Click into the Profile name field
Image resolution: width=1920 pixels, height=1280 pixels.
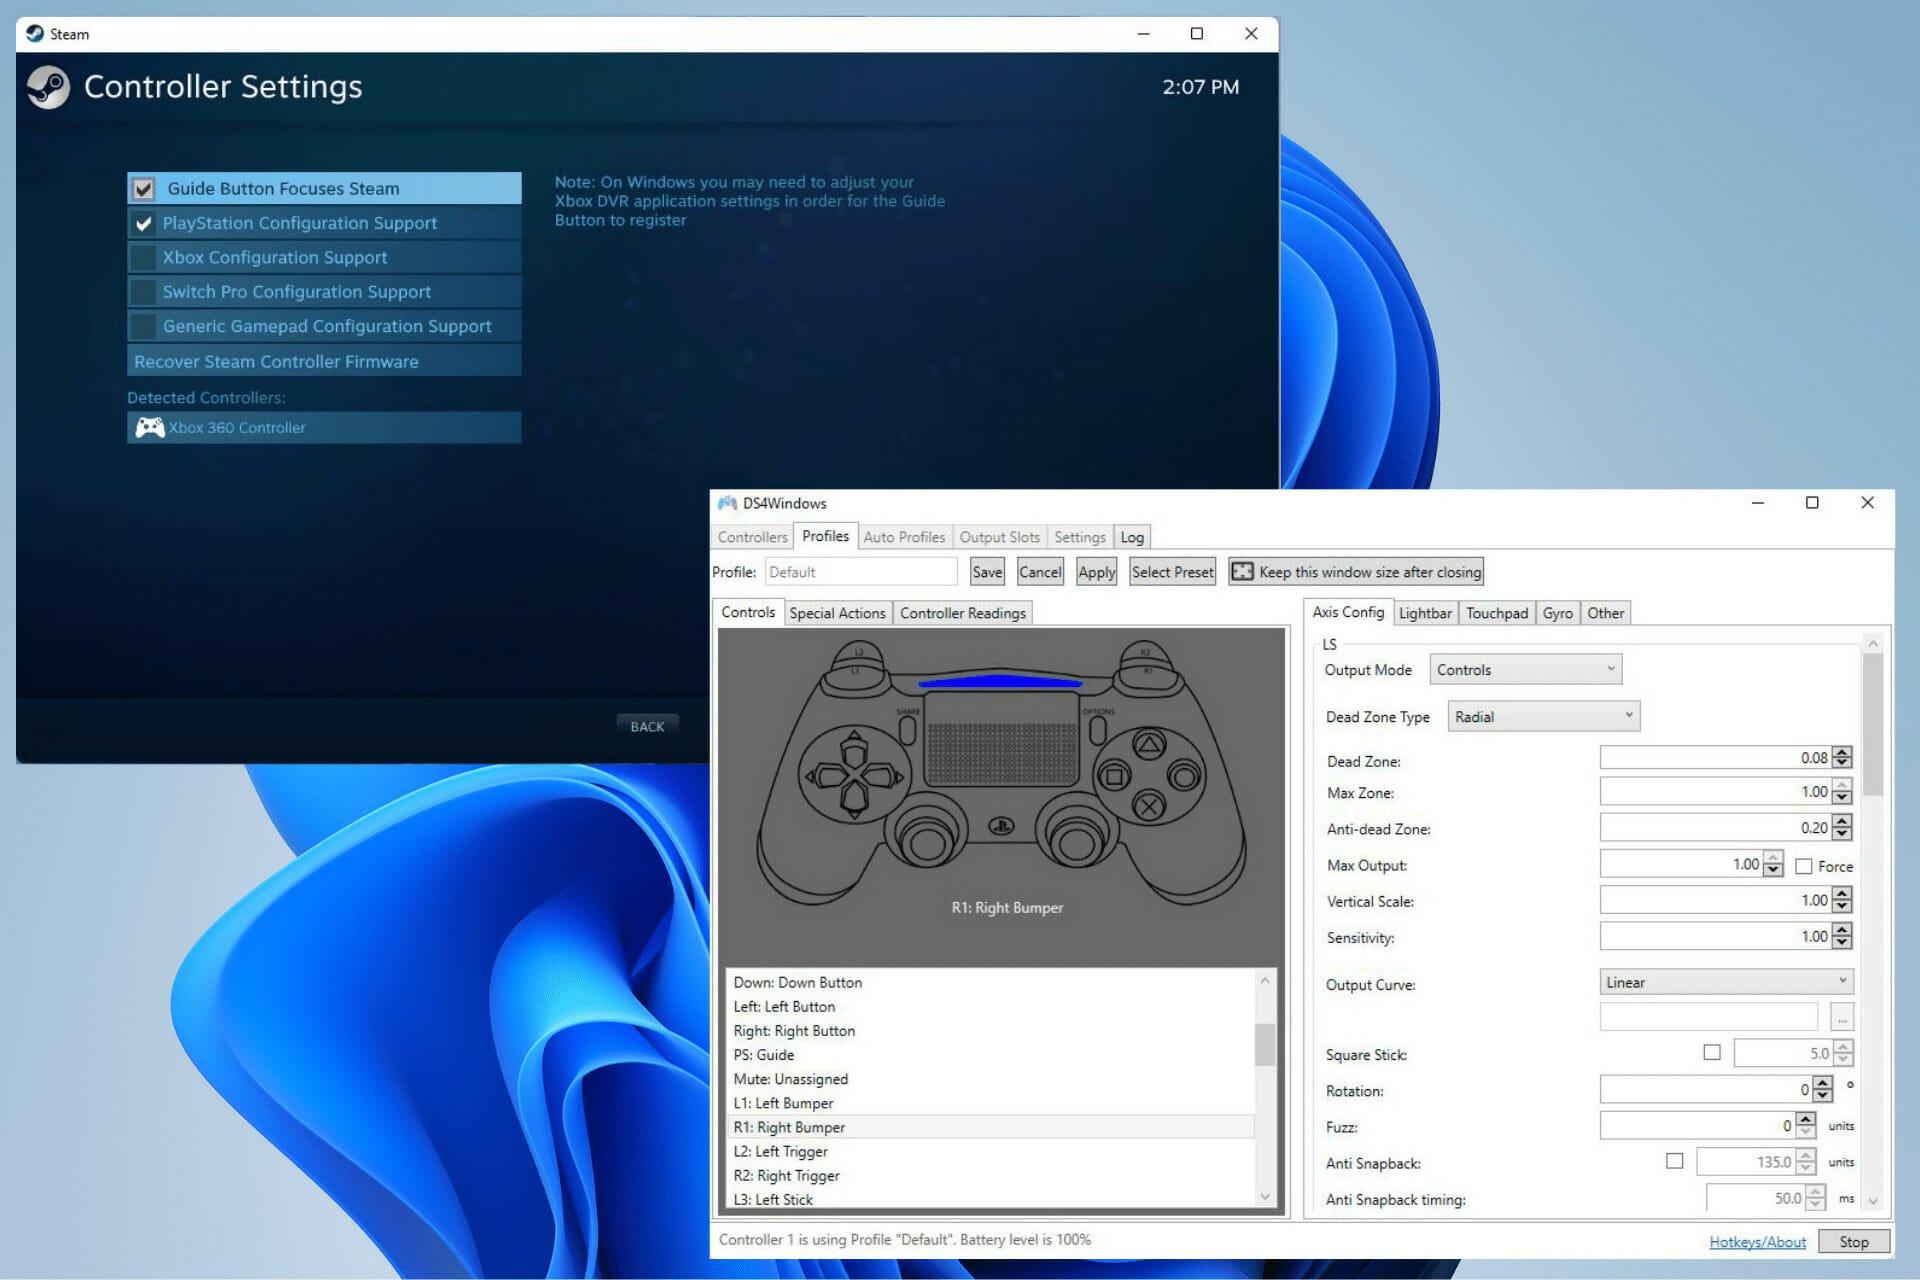(861, 572)
